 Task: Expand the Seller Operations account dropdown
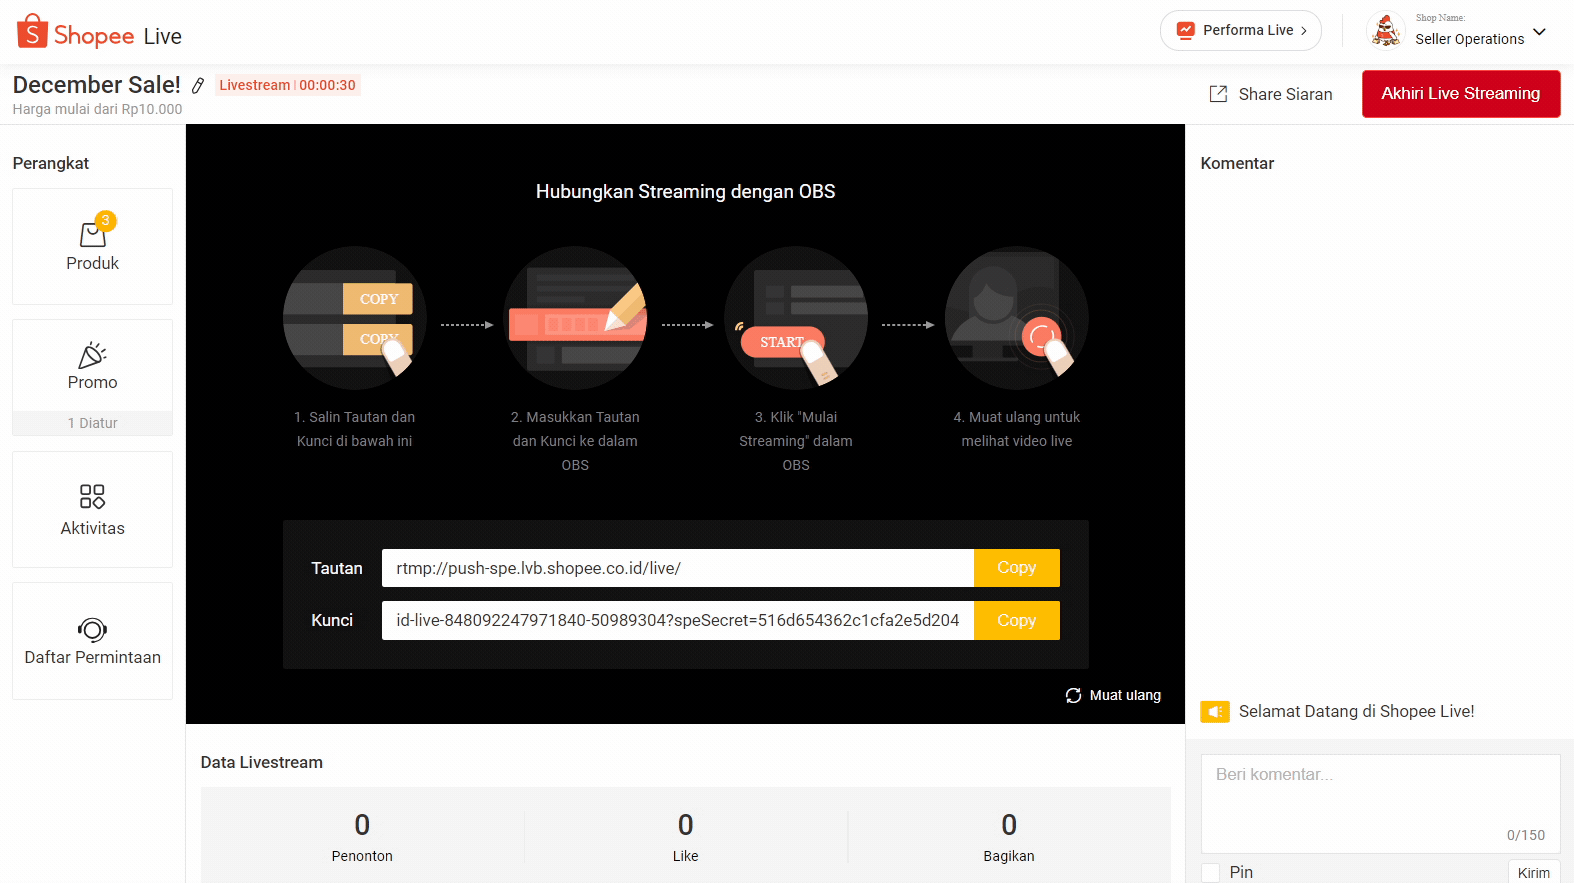click(x=1539, y=32)
